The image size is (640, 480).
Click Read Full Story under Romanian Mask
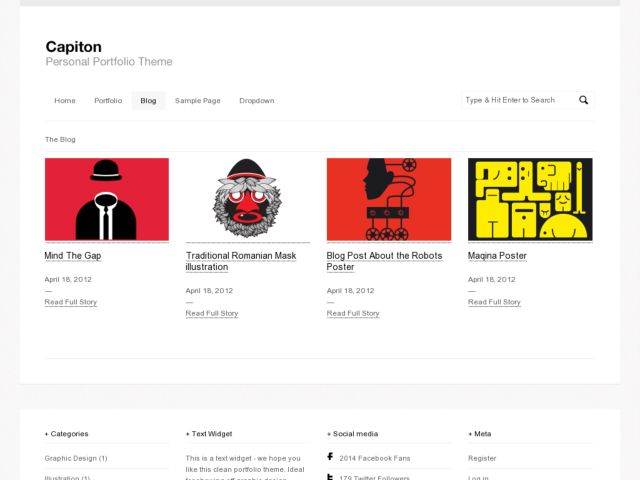pos(212,313)
